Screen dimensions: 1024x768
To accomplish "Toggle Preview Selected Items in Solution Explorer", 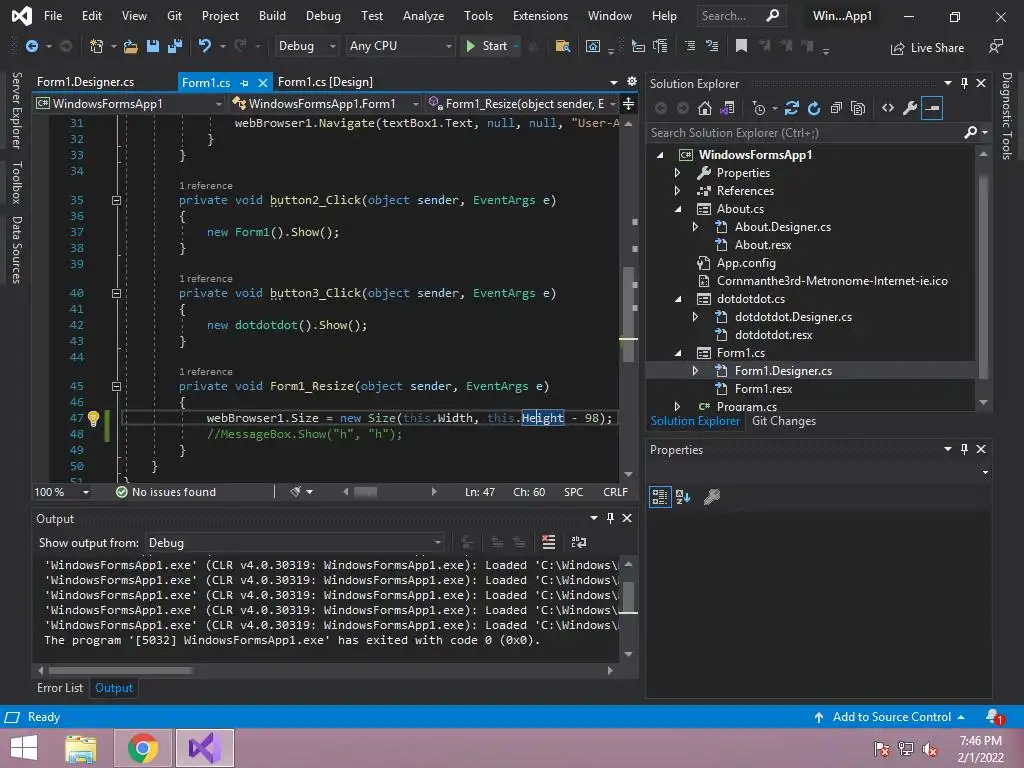I will [x=931, y=108].
